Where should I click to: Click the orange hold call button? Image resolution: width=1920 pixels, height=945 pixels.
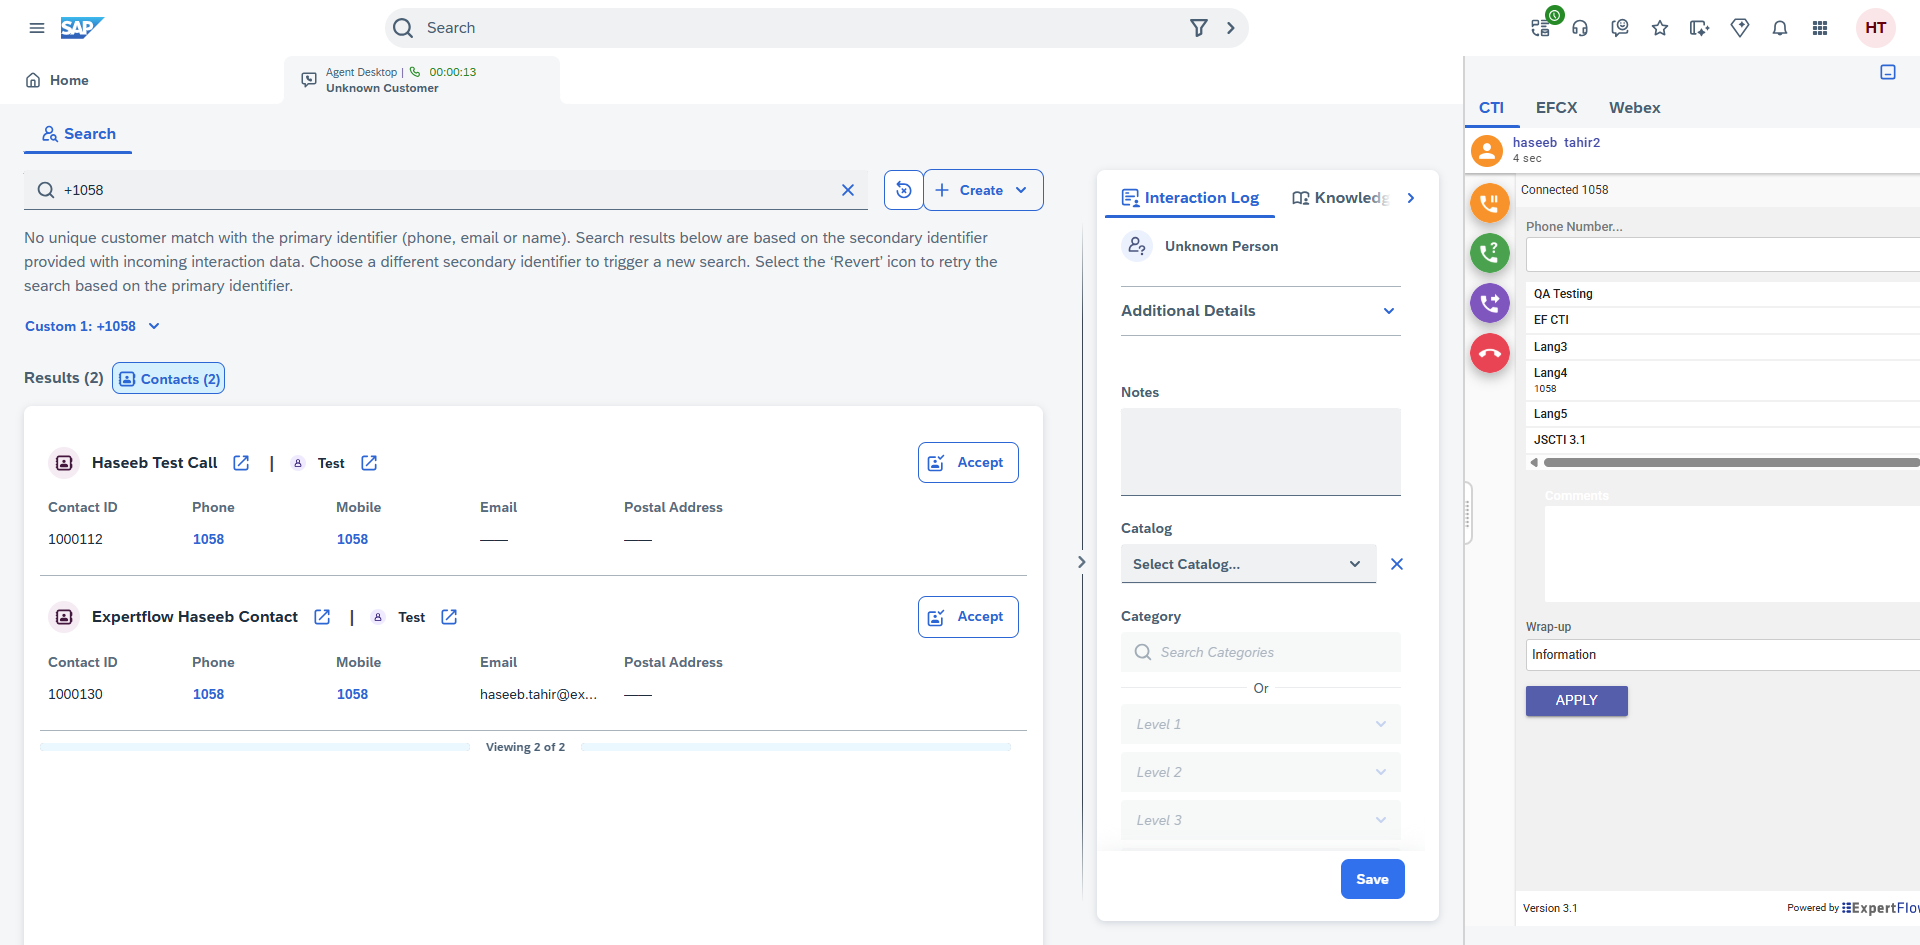(x=1489, y=203)
